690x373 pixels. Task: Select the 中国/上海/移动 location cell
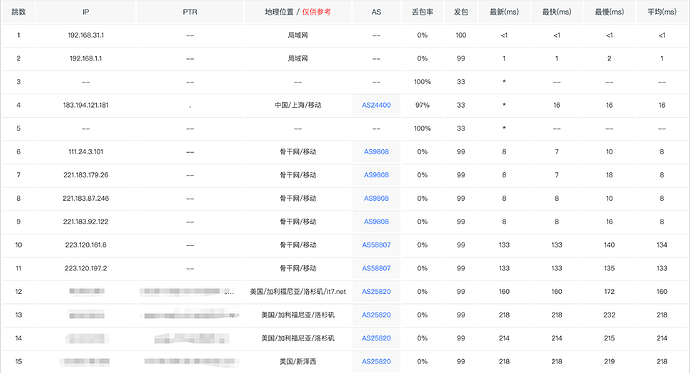click(298, 105)
